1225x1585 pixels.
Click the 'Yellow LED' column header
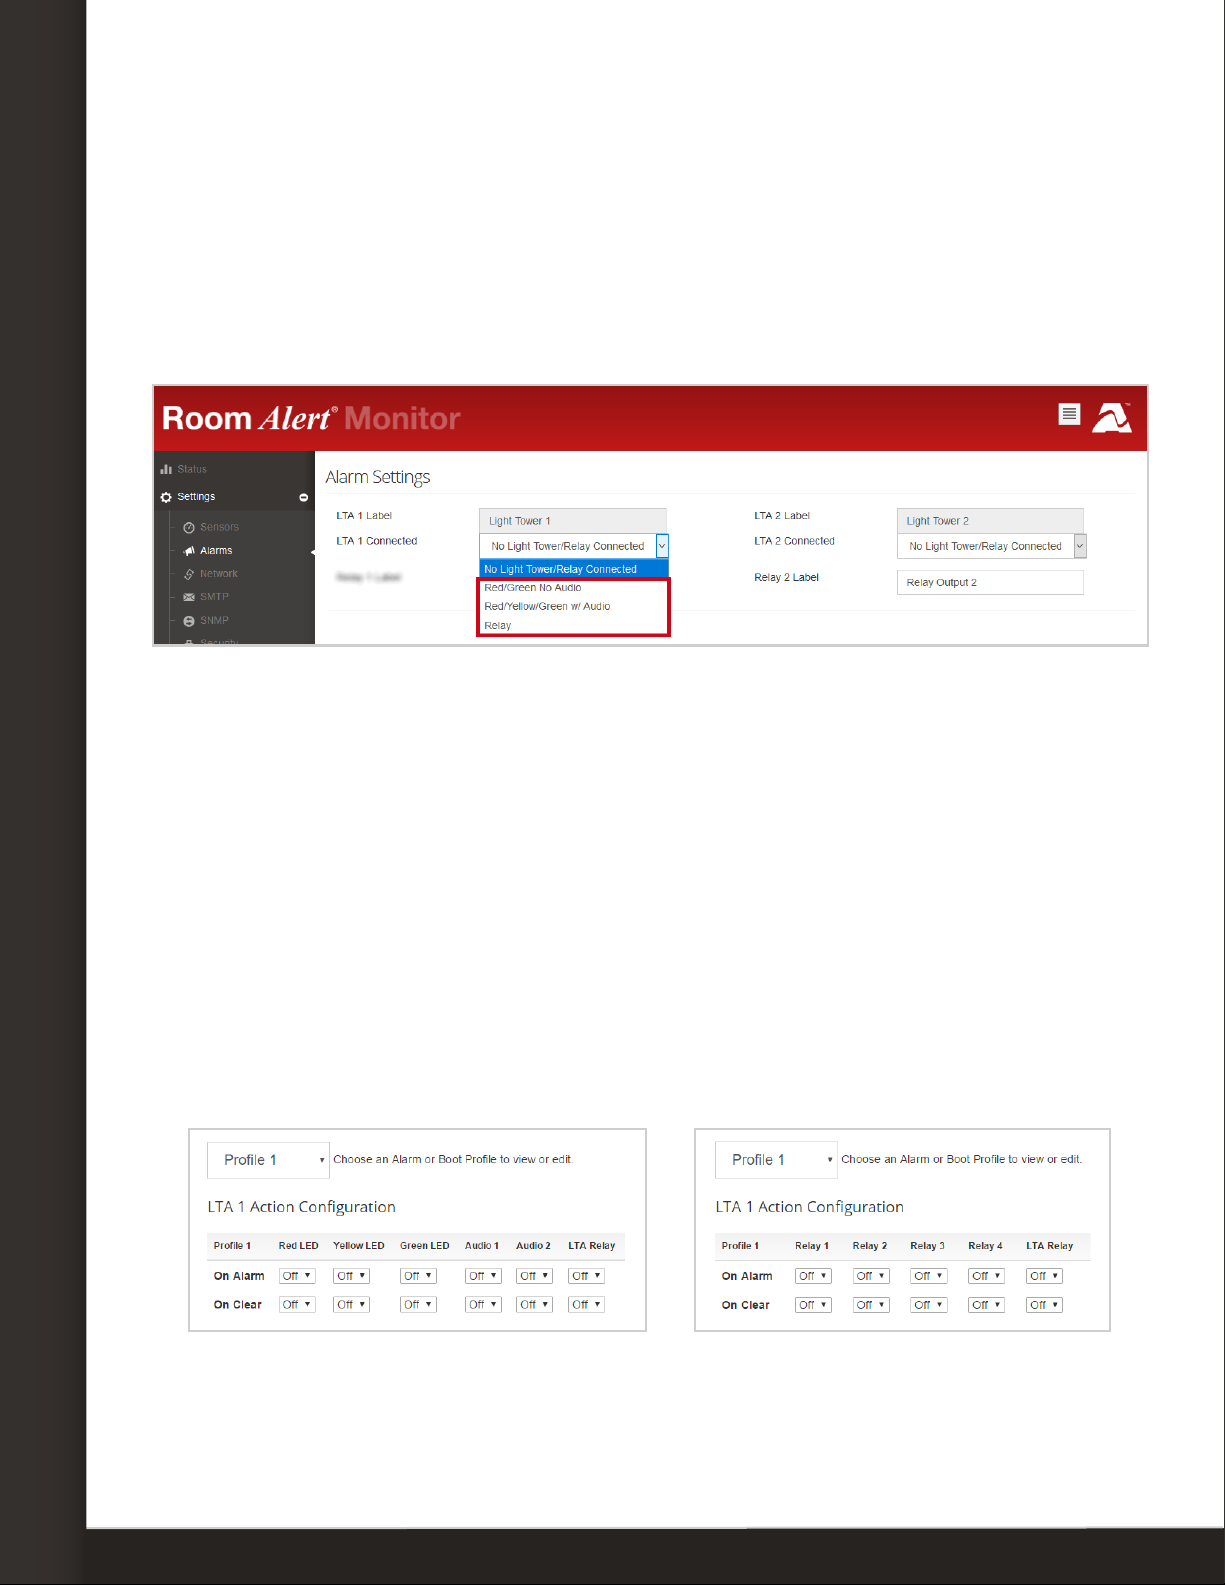click(x=359, y=1246)
